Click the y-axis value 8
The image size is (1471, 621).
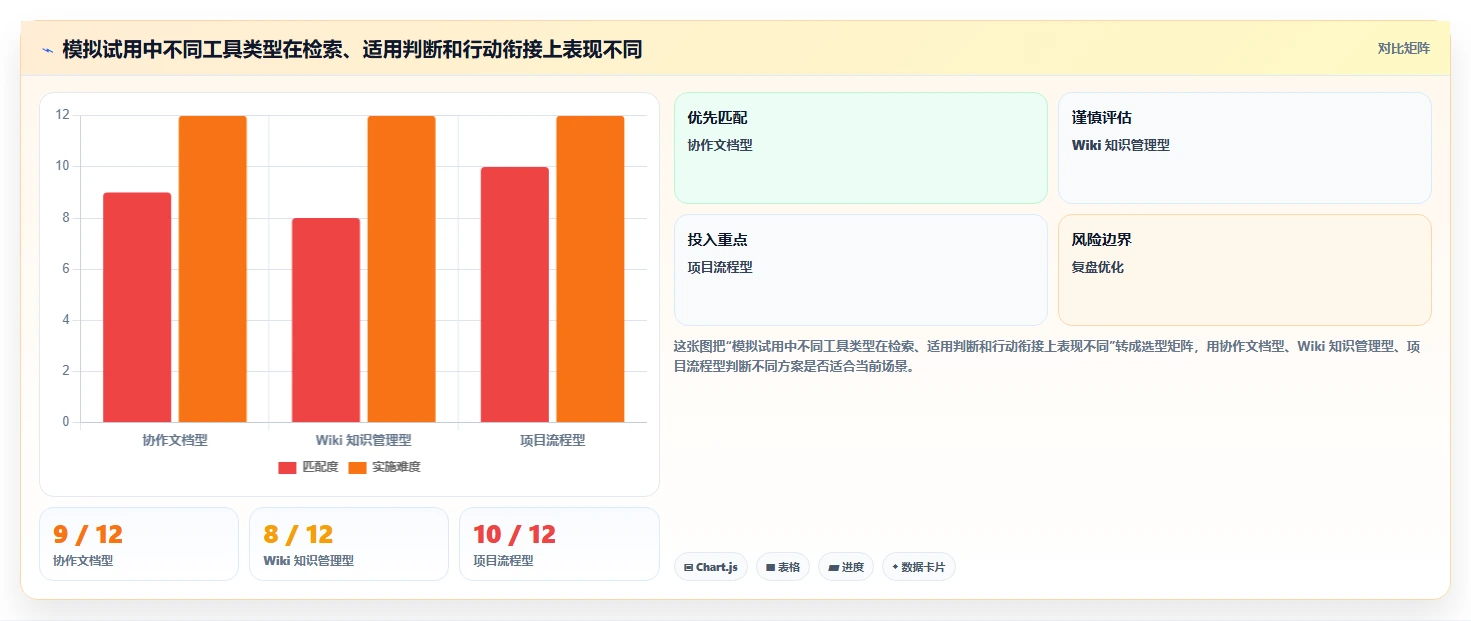(66, 217)
